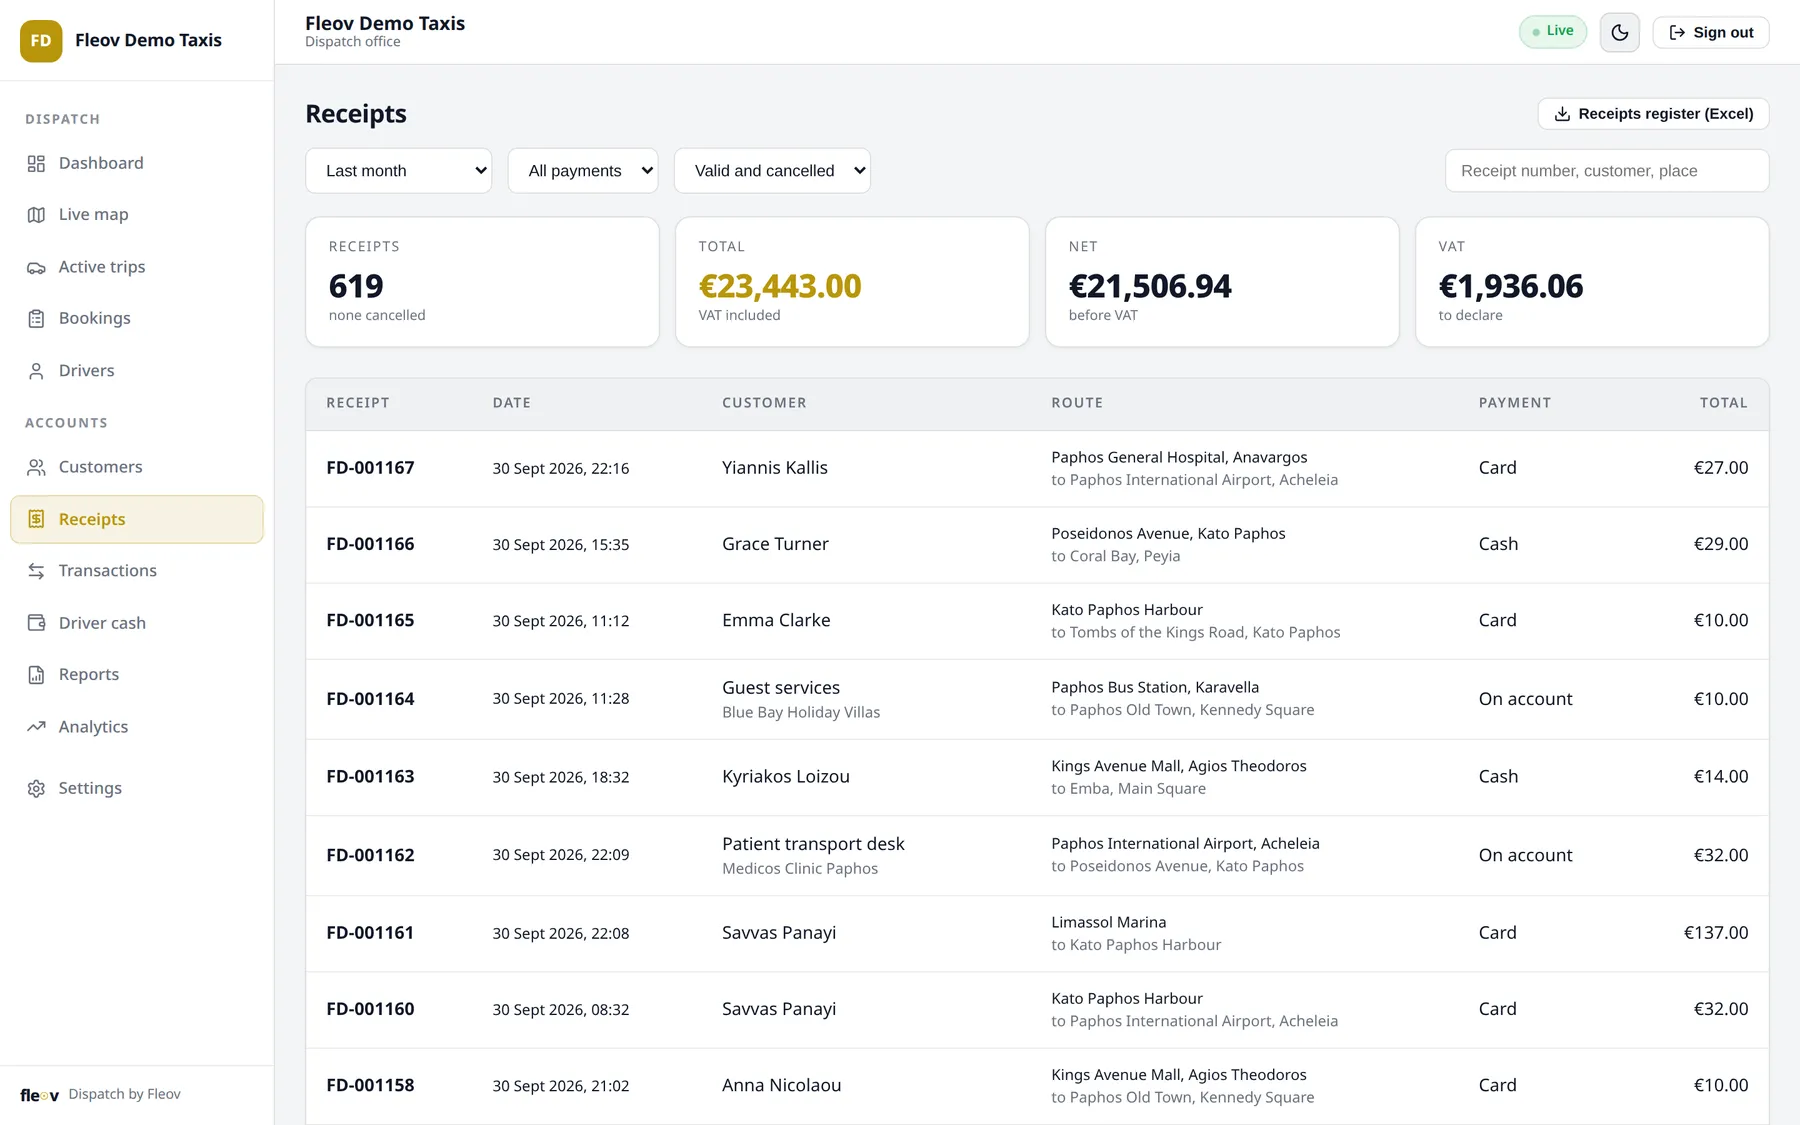1800x1125 pixels.
Task: Click the €23,443.00 total card
Action: point(852,282)
